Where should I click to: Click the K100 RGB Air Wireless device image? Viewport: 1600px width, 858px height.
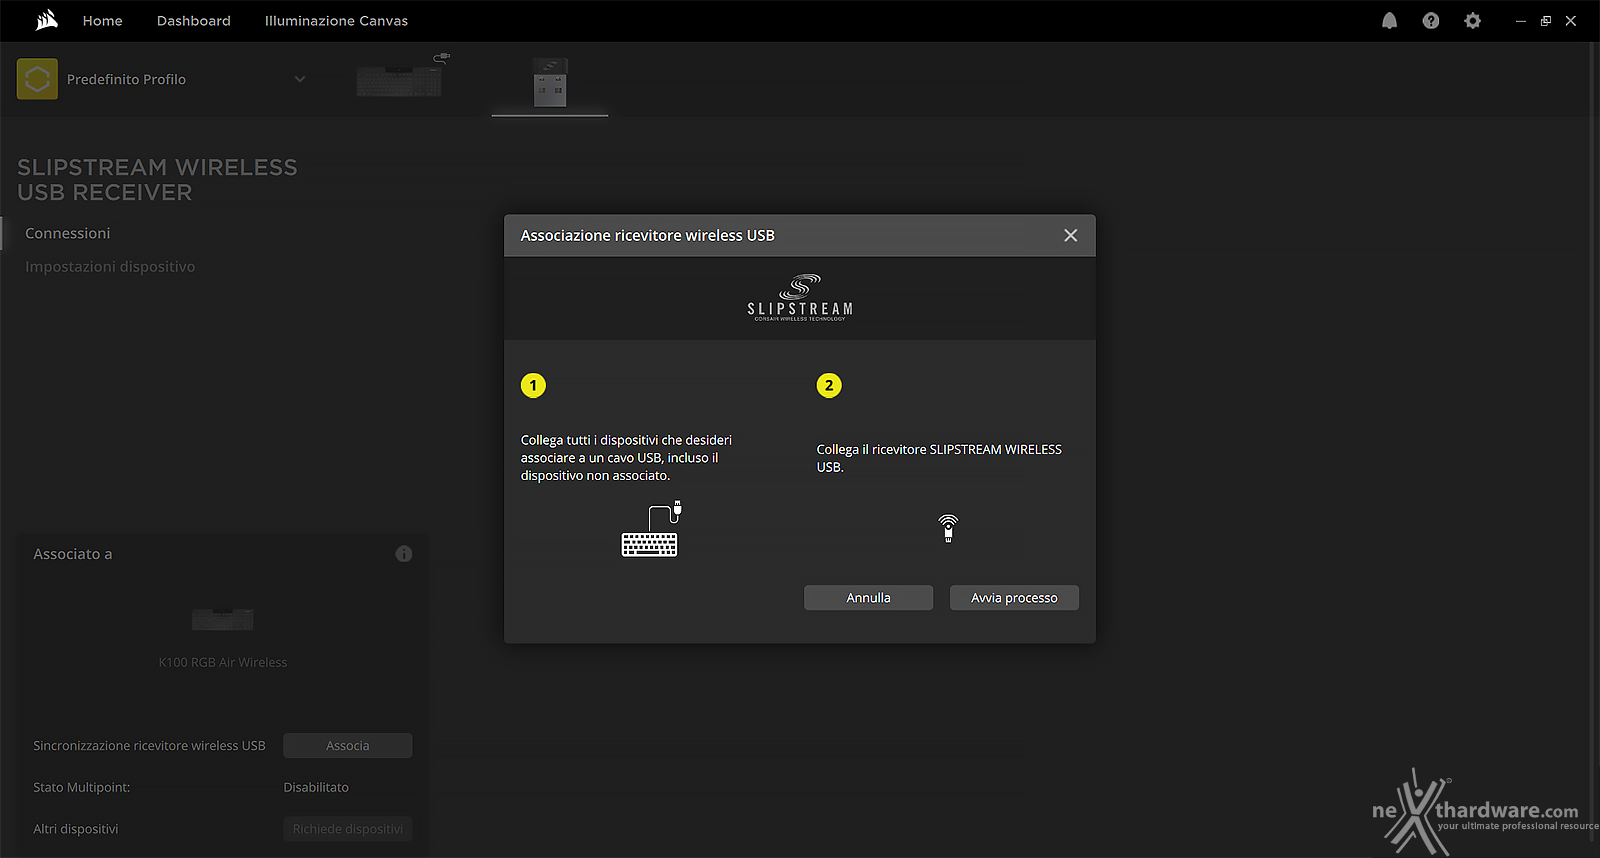223,619
